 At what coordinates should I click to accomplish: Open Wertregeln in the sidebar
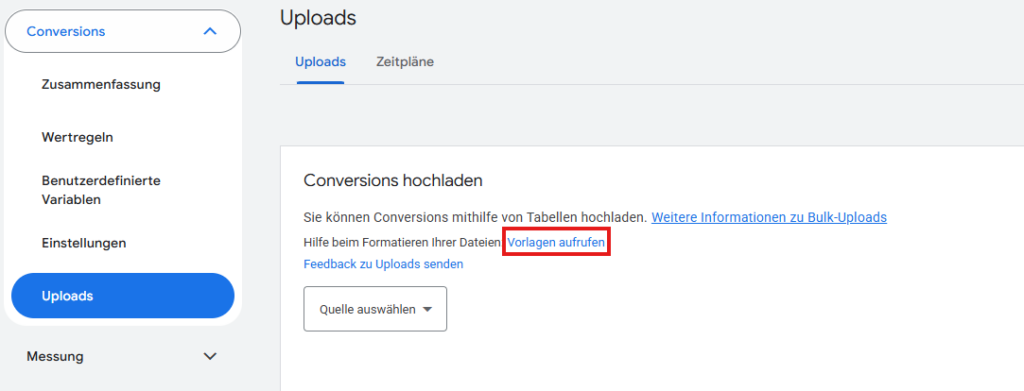pyautogui.click(x=77, y=138)
